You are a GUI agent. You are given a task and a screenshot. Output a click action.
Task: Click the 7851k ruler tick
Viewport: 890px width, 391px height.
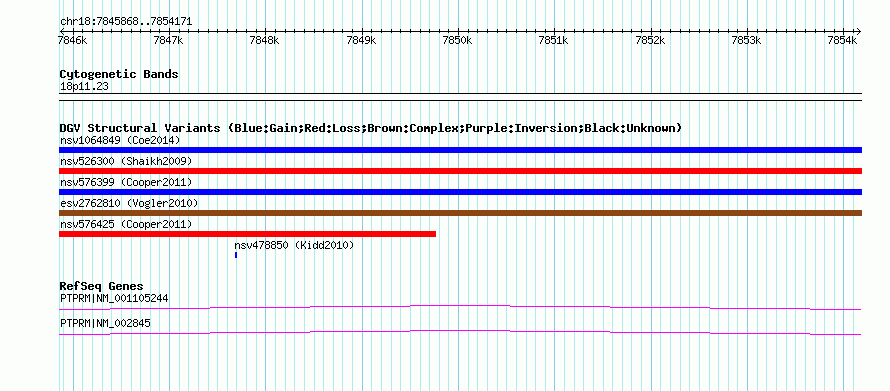[x=554, y=41]
